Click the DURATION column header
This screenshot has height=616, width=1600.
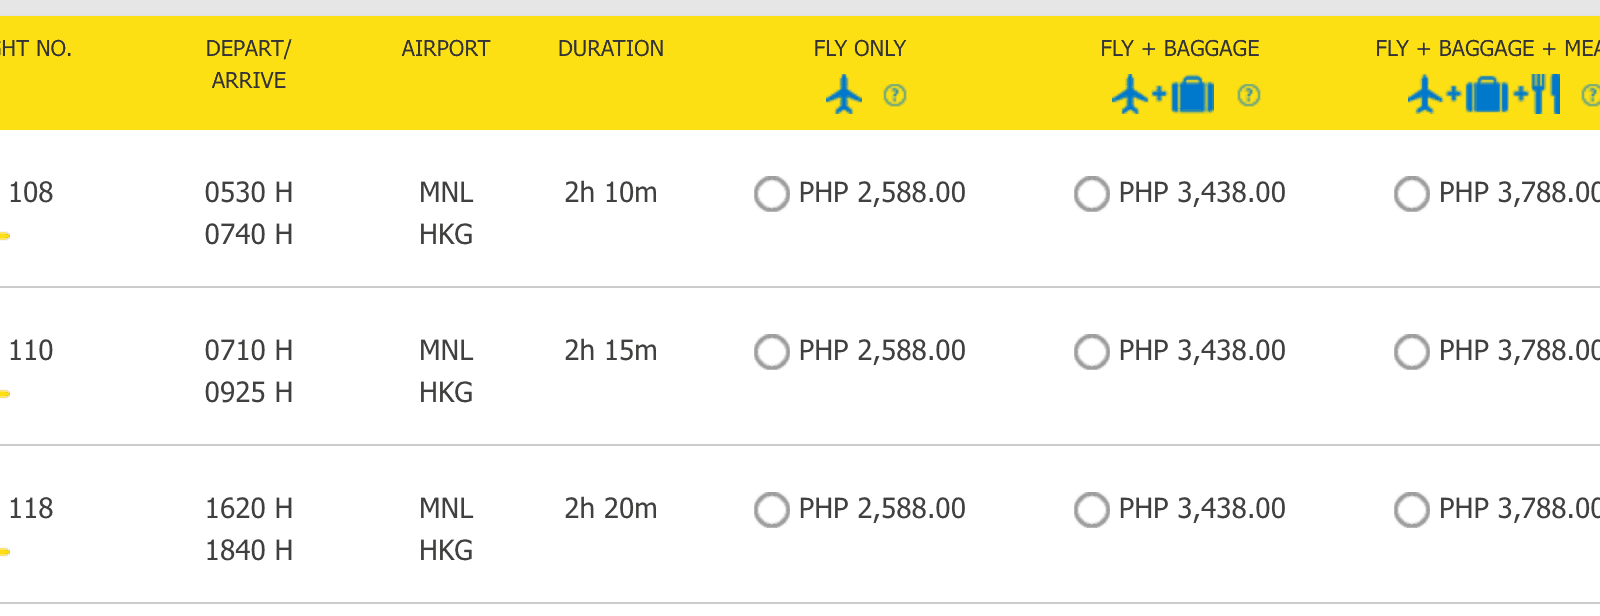click(610, 48)
